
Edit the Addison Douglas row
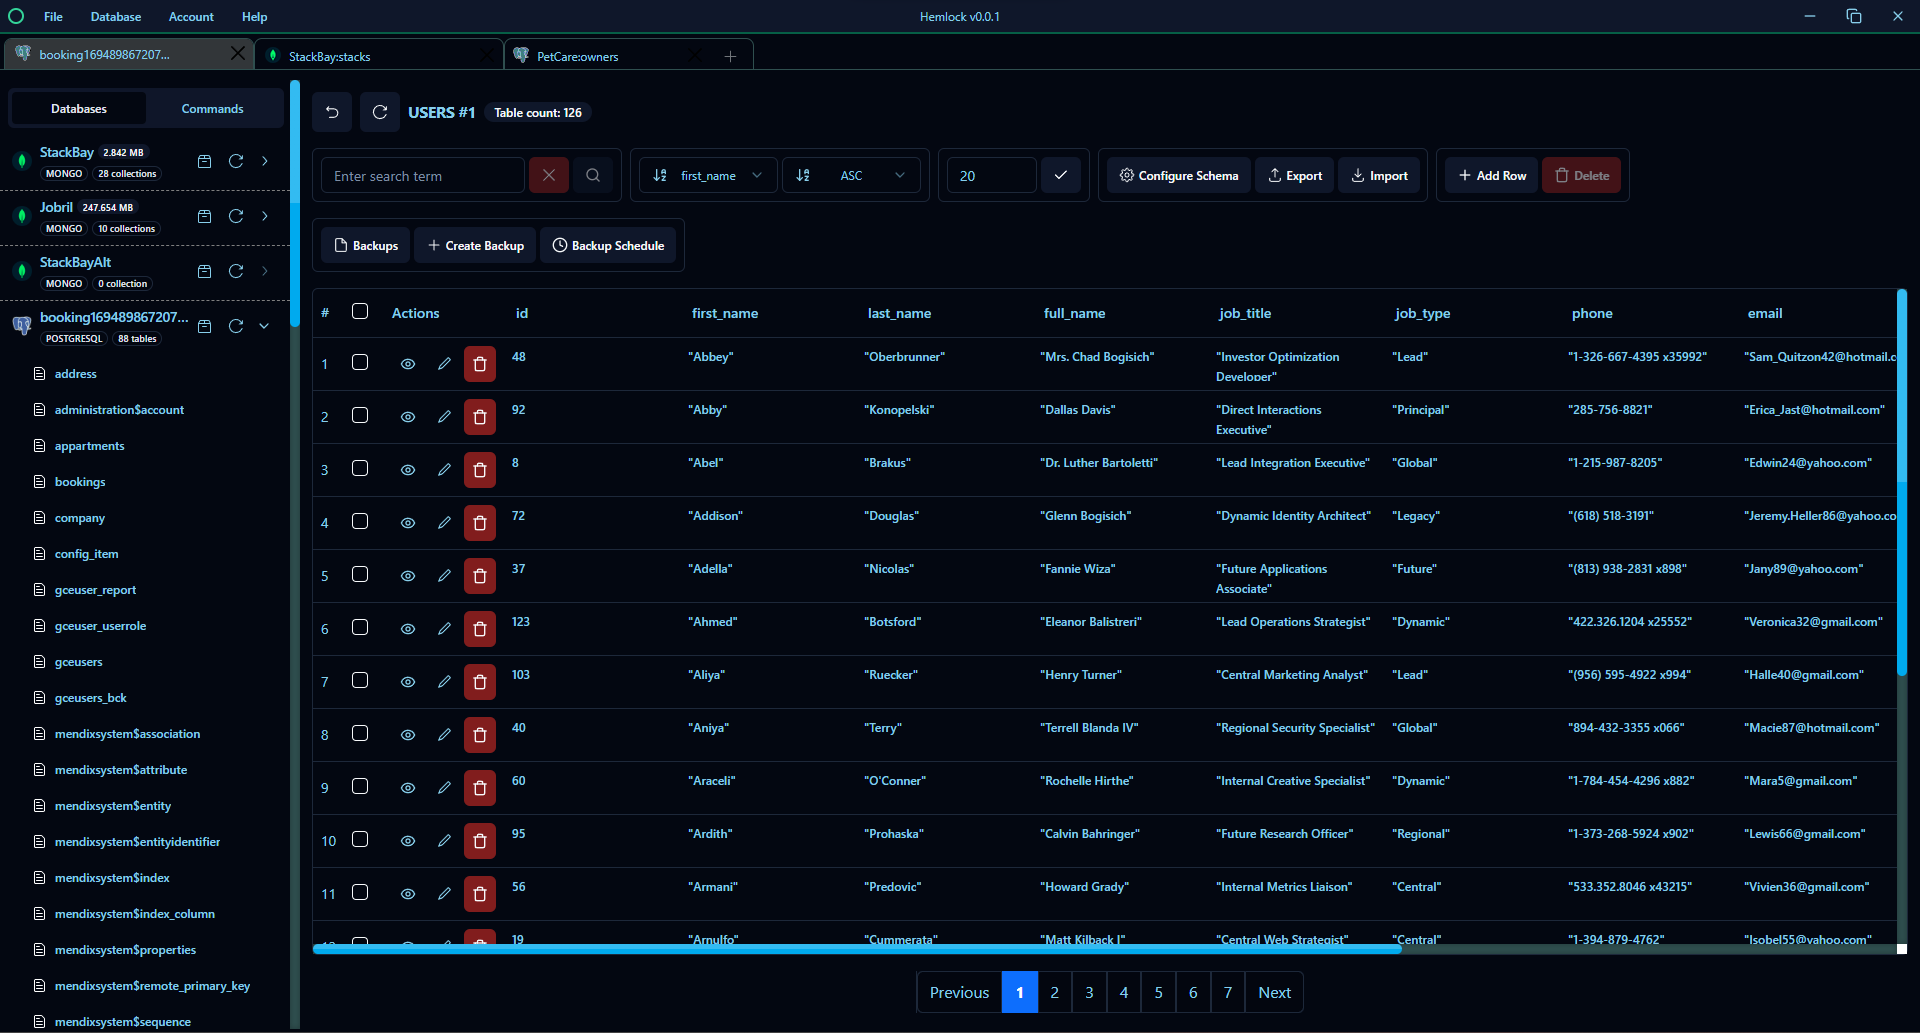[x=444, y=523]
